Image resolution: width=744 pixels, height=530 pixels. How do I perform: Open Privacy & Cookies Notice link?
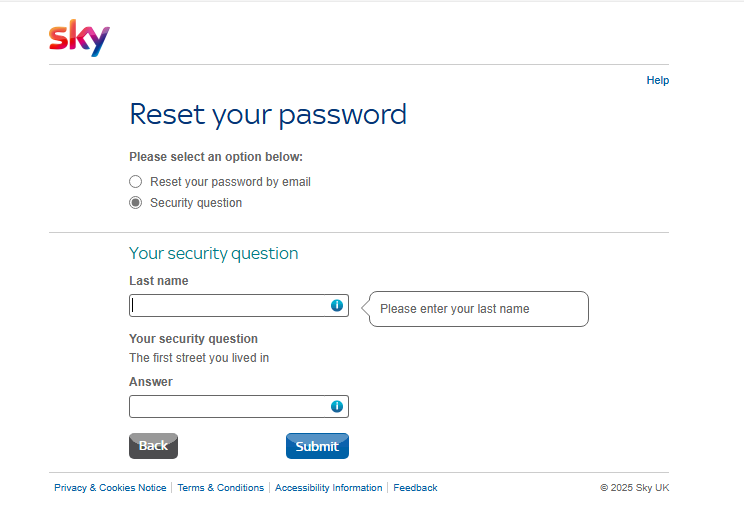[110, 488]
